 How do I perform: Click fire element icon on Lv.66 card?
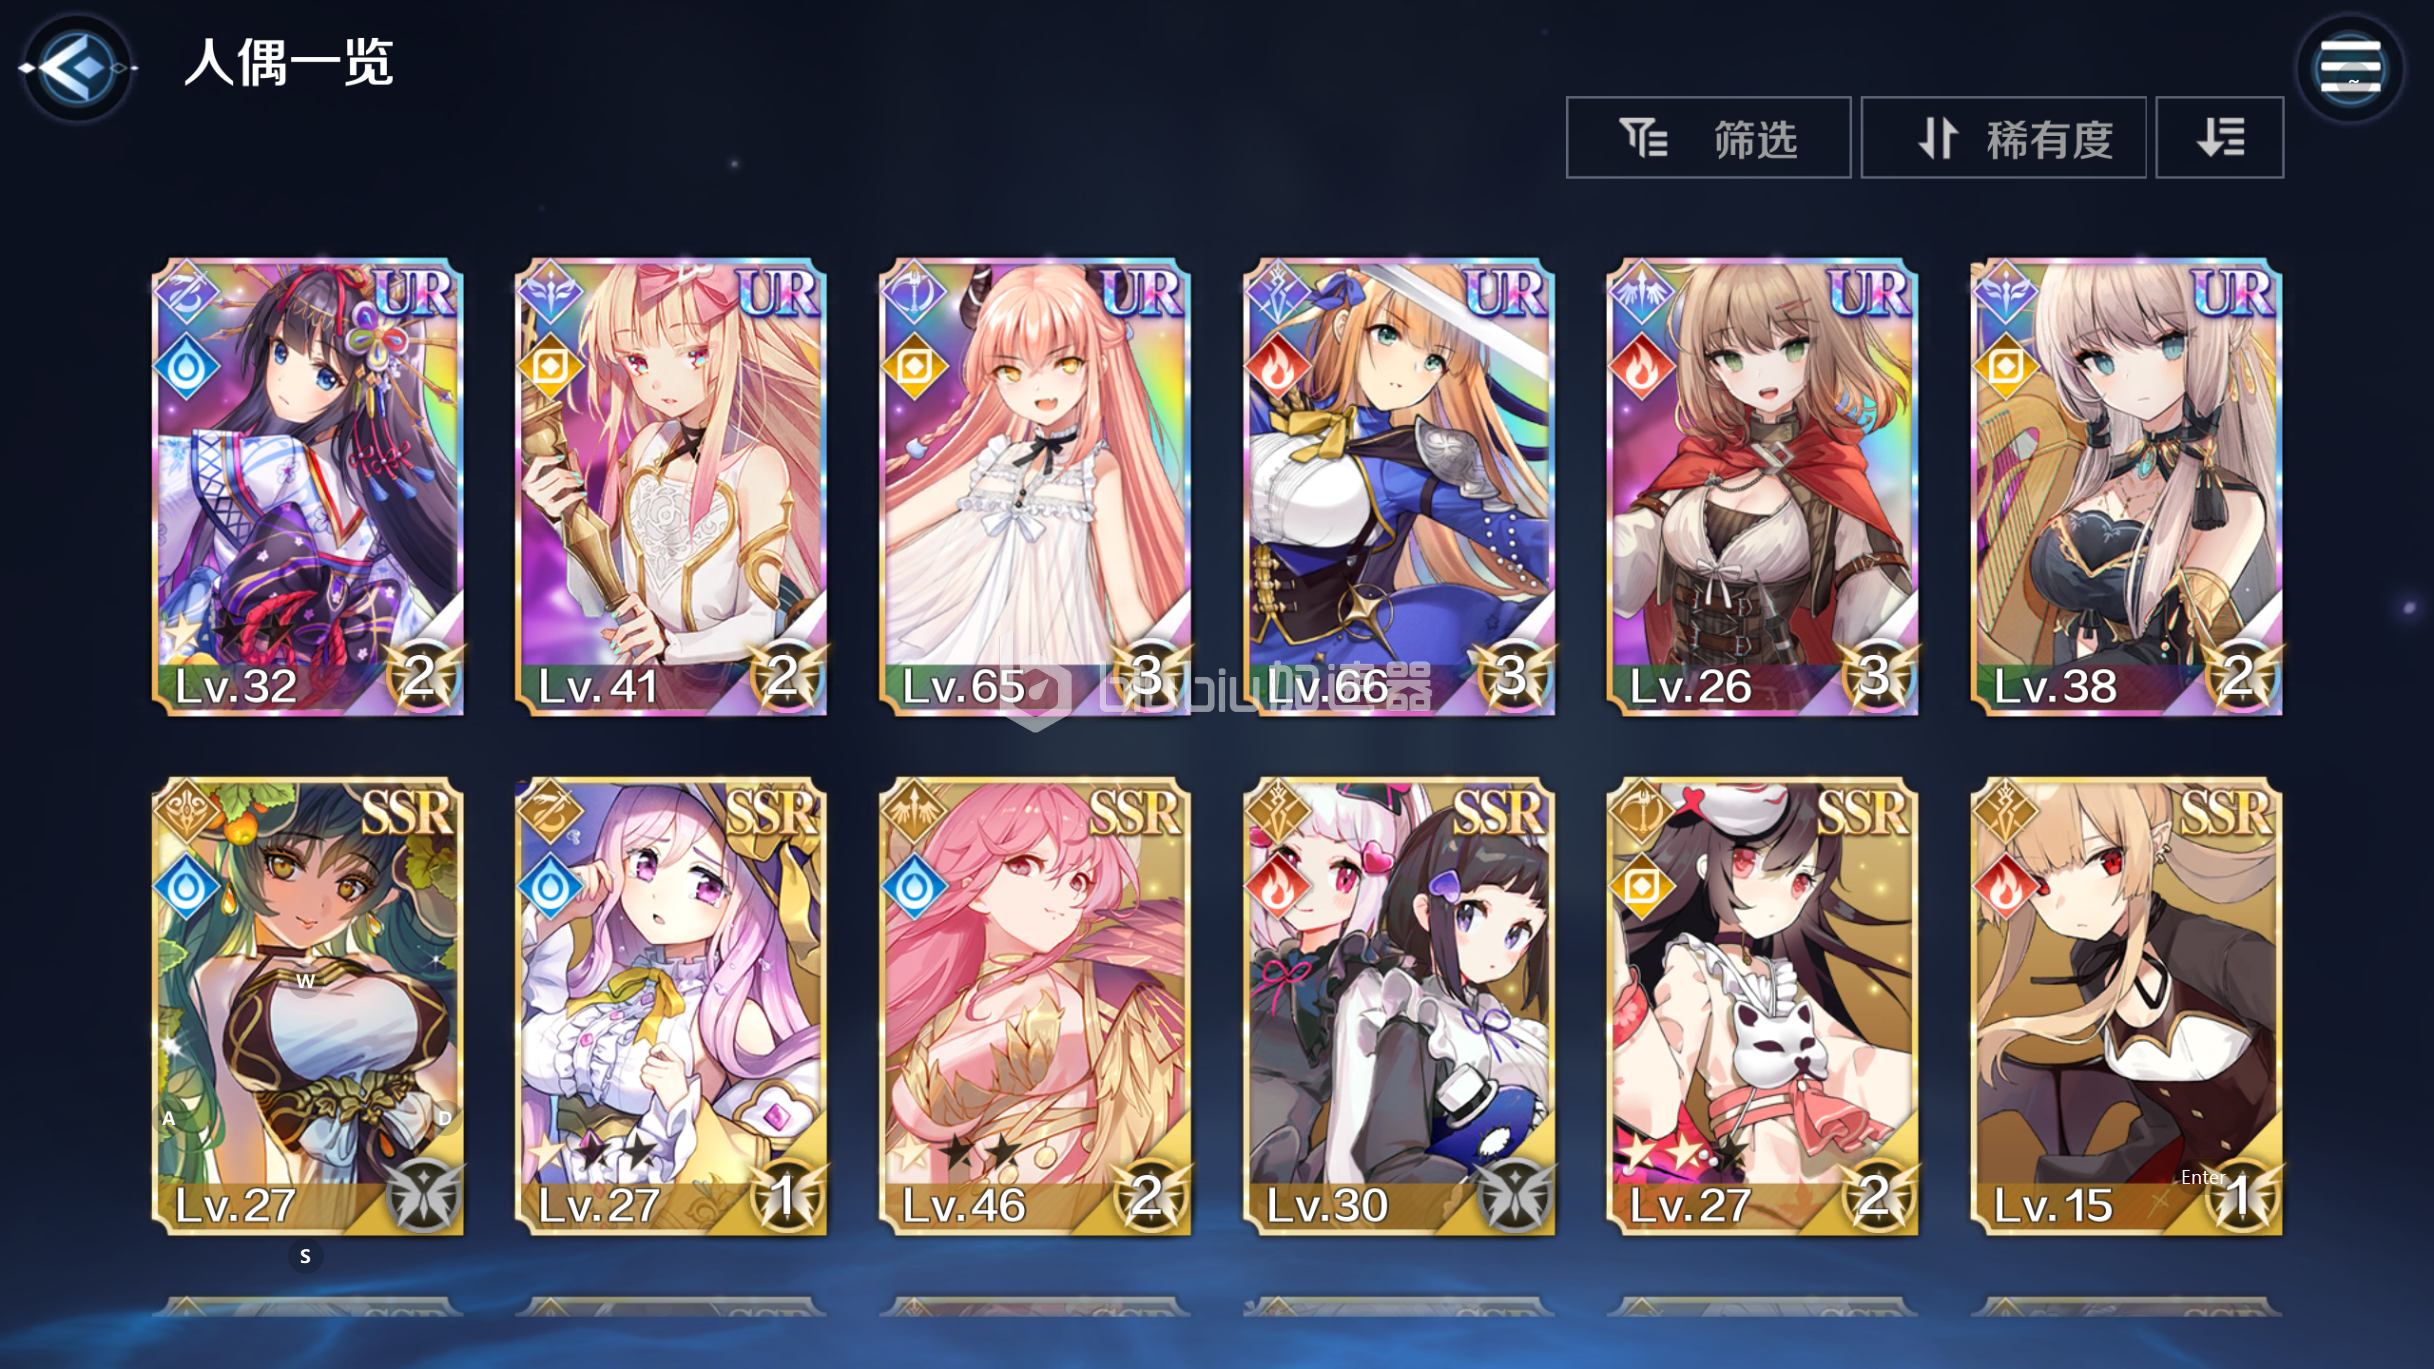pos(1277,368)
